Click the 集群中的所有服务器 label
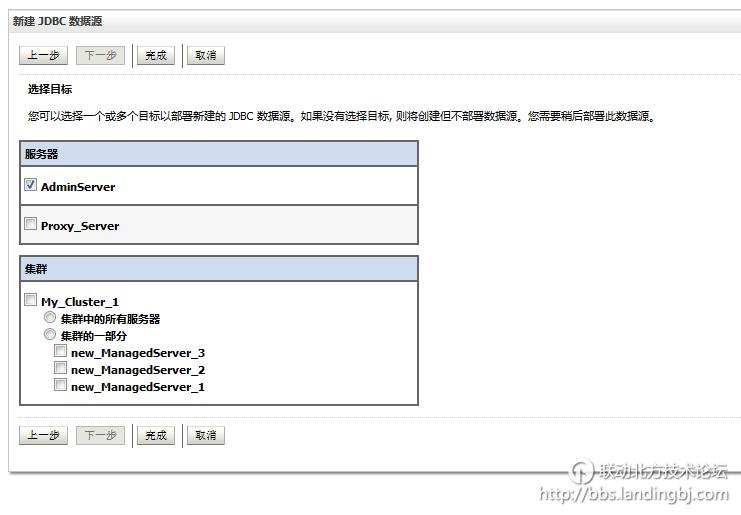The width and height of the screenshot is (741, 515). pyautogui.click(x=111, y=319)
